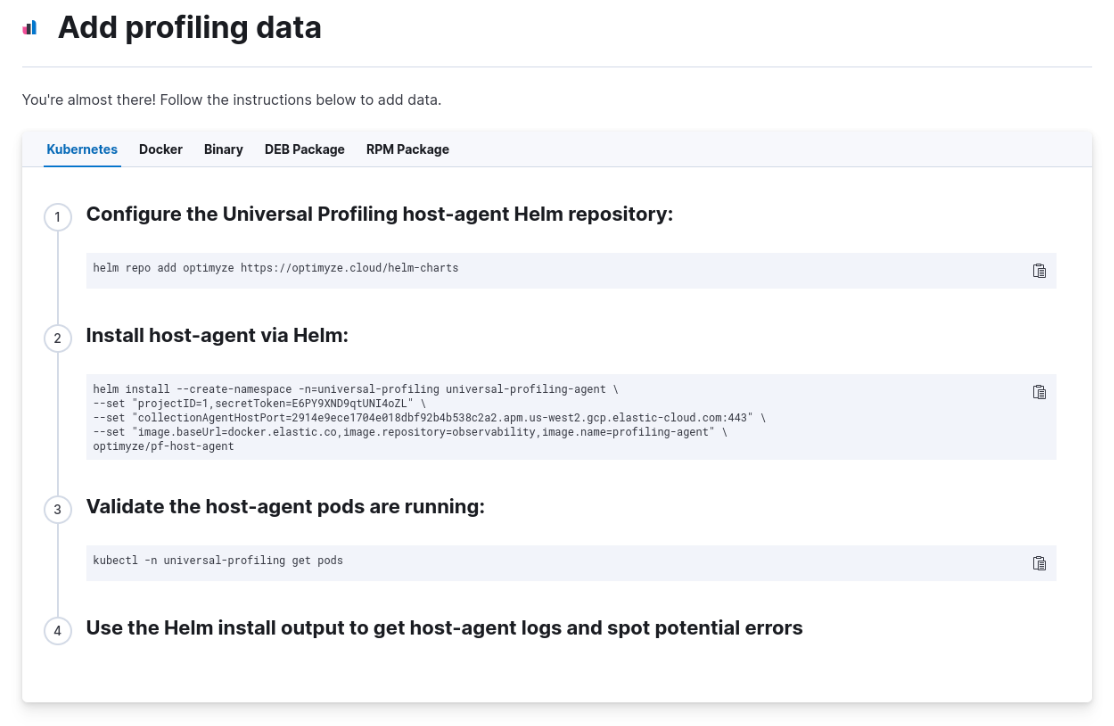Copy the Helm repo add command

1039,270
